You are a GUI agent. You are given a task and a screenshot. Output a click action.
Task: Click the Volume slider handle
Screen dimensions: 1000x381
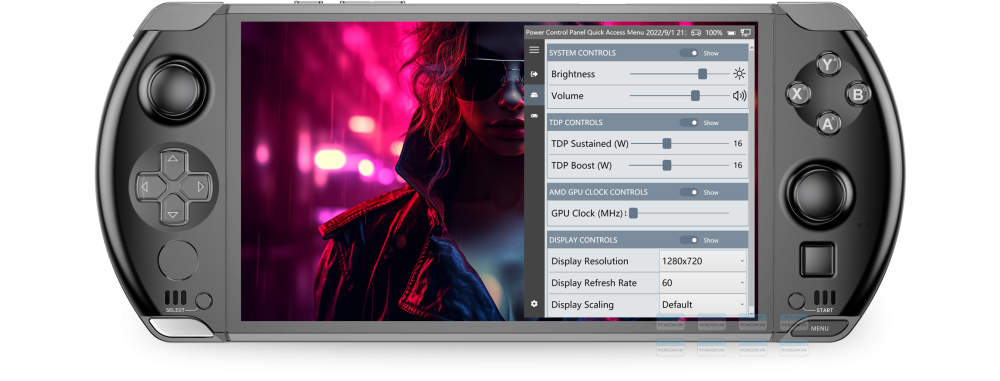point(695,96)
